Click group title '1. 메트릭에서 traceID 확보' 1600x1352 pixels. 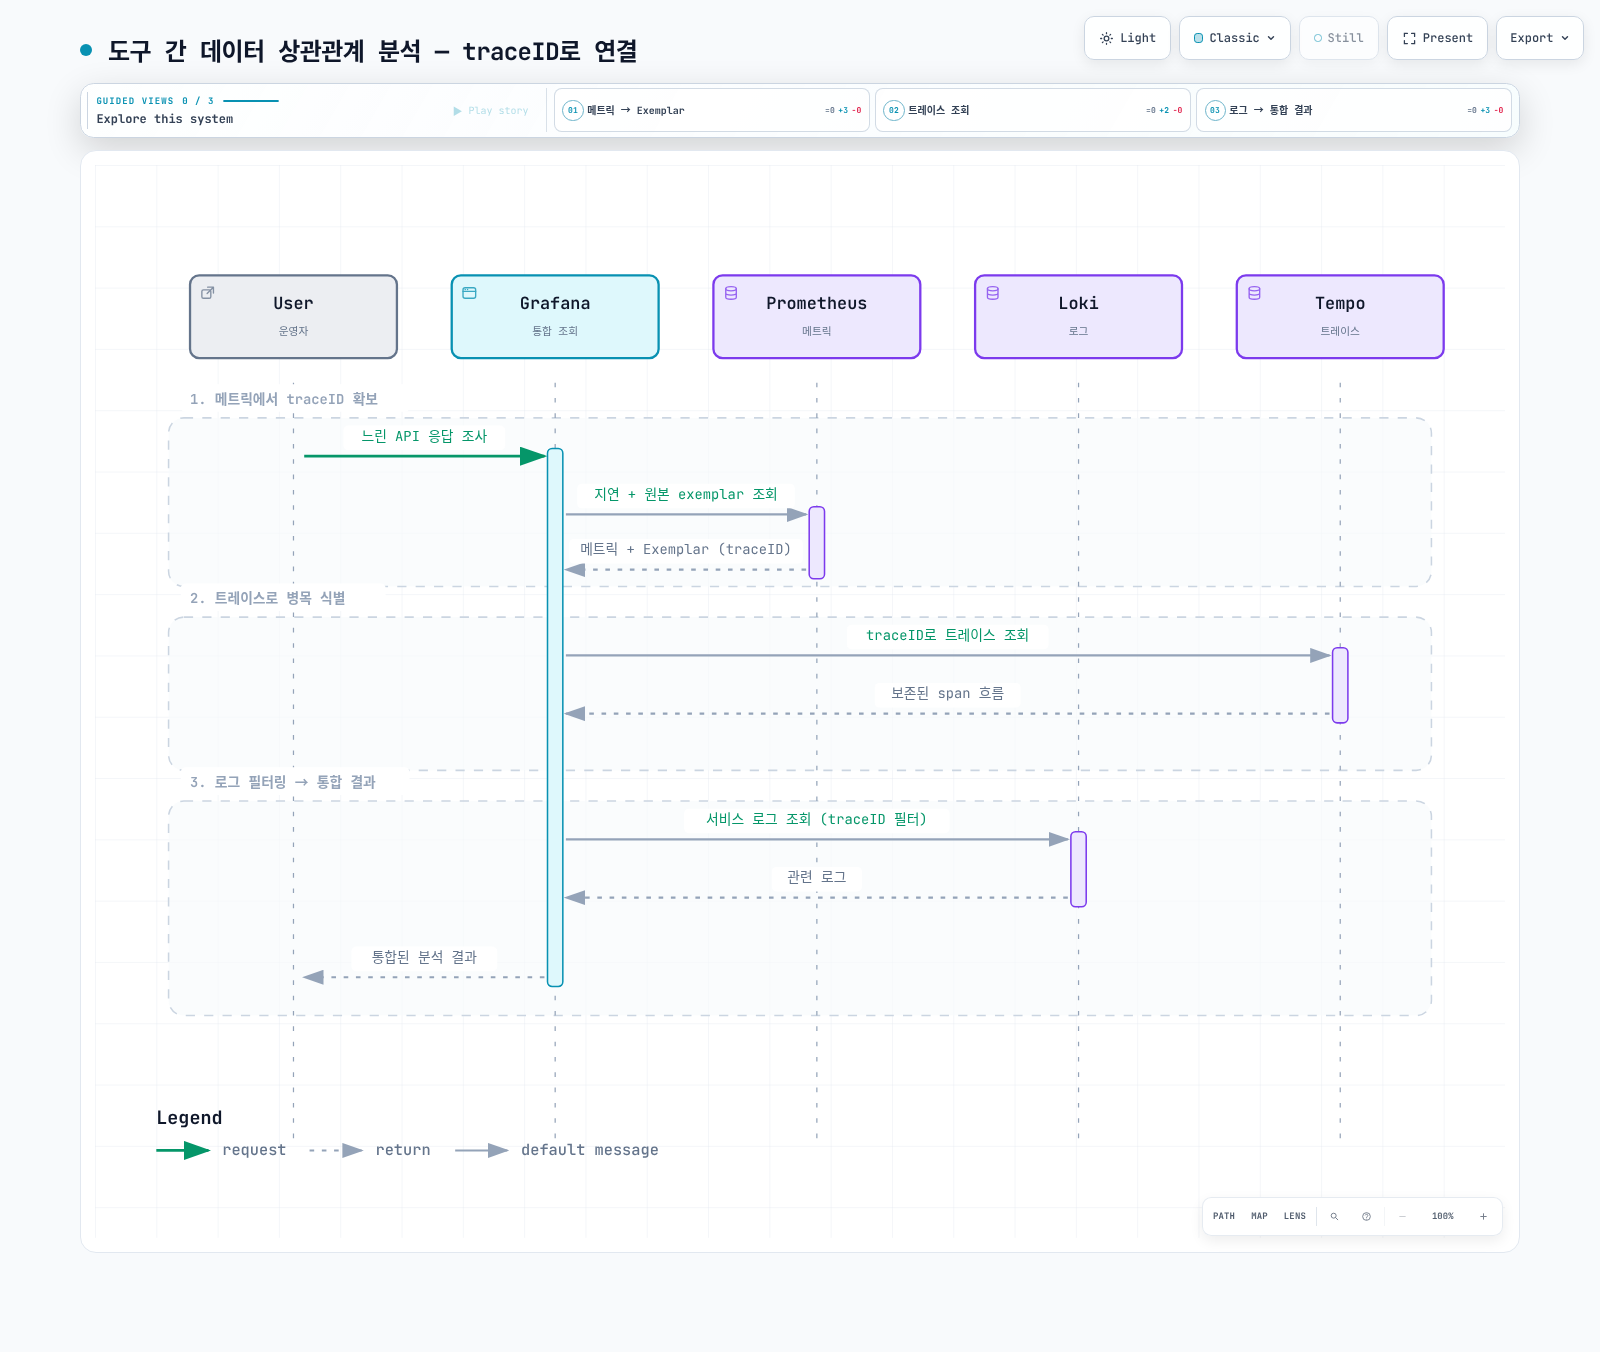point(284,399)
